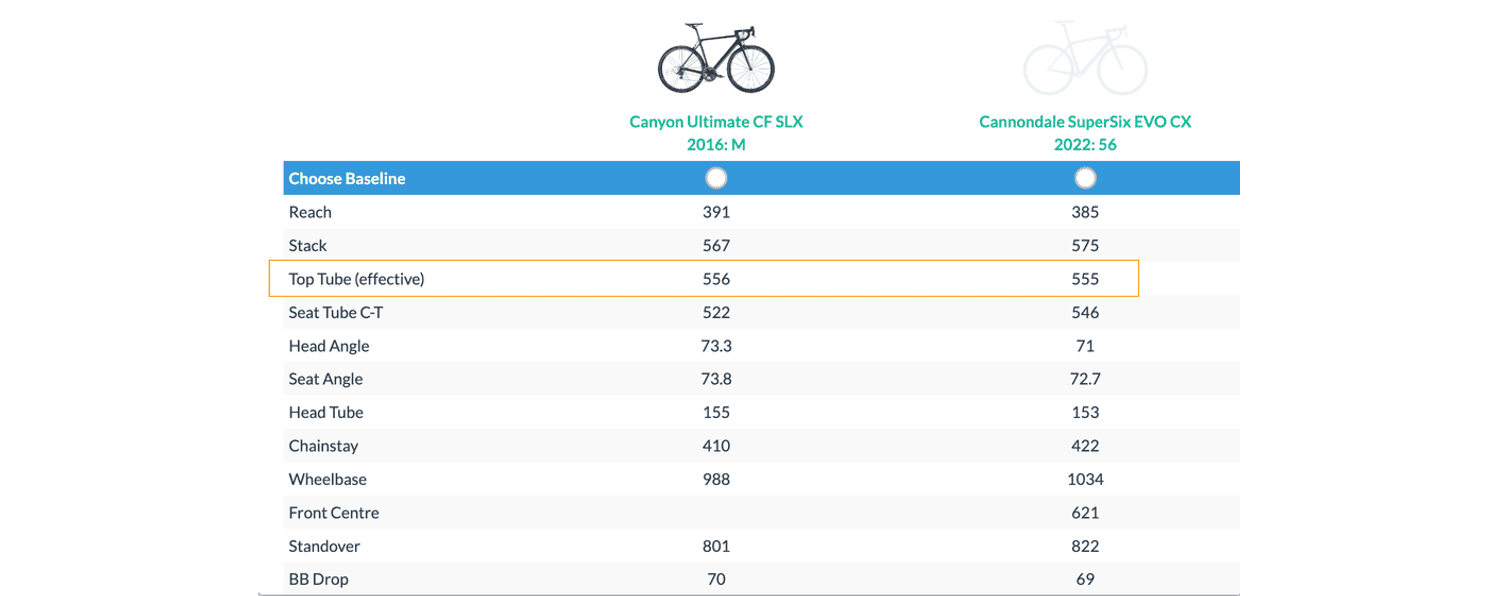Open the Cannondale SuperSix EVO CX 2022 link
The image size is (1498, 596).
(x=1085, y=133)
